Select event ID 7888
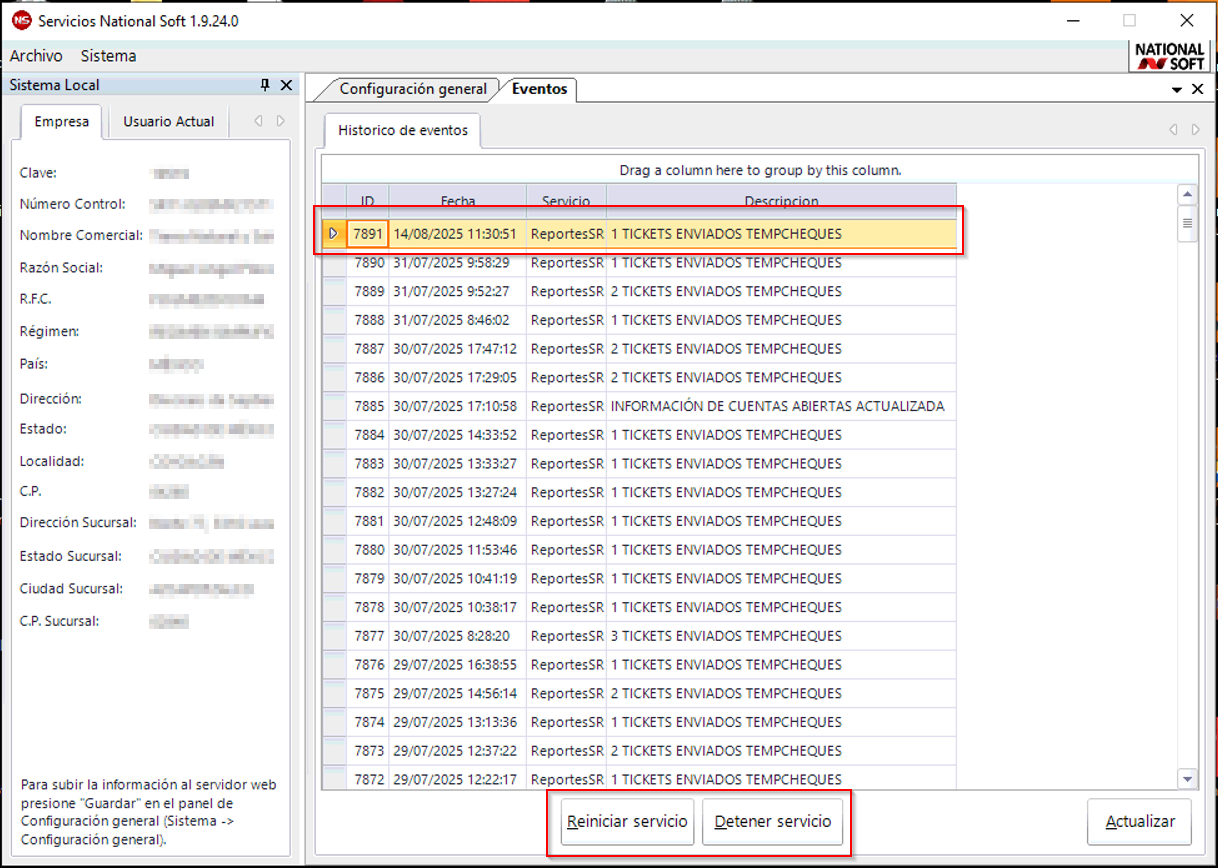This screenshot has height=868, width=1218. 369,320
